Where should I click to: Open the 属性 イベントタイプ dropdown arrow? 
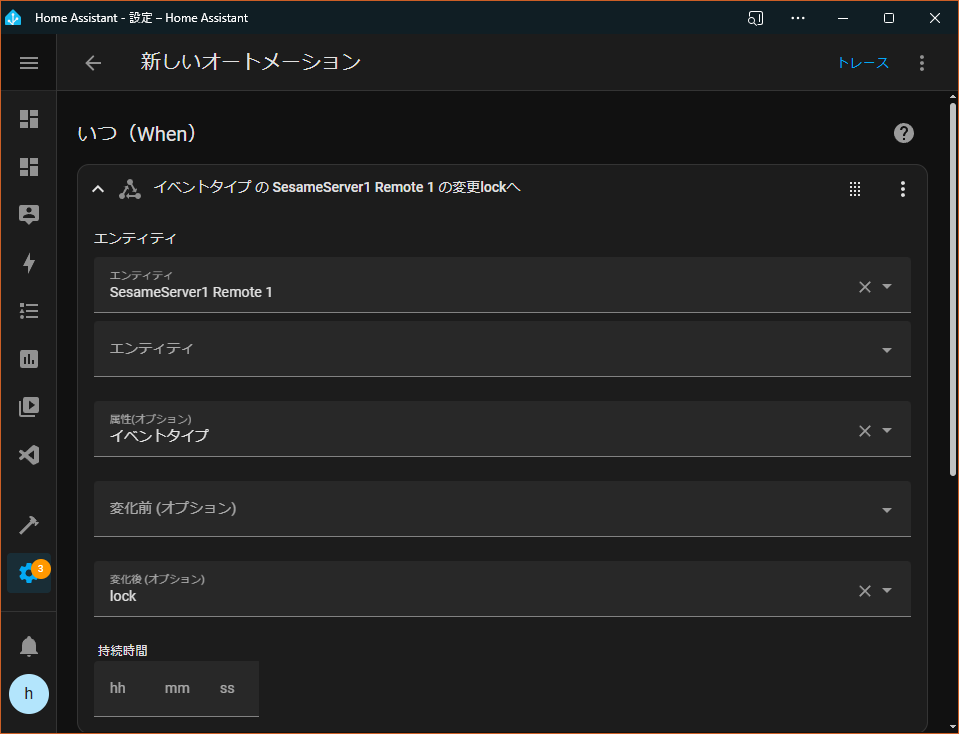point(887,431)
